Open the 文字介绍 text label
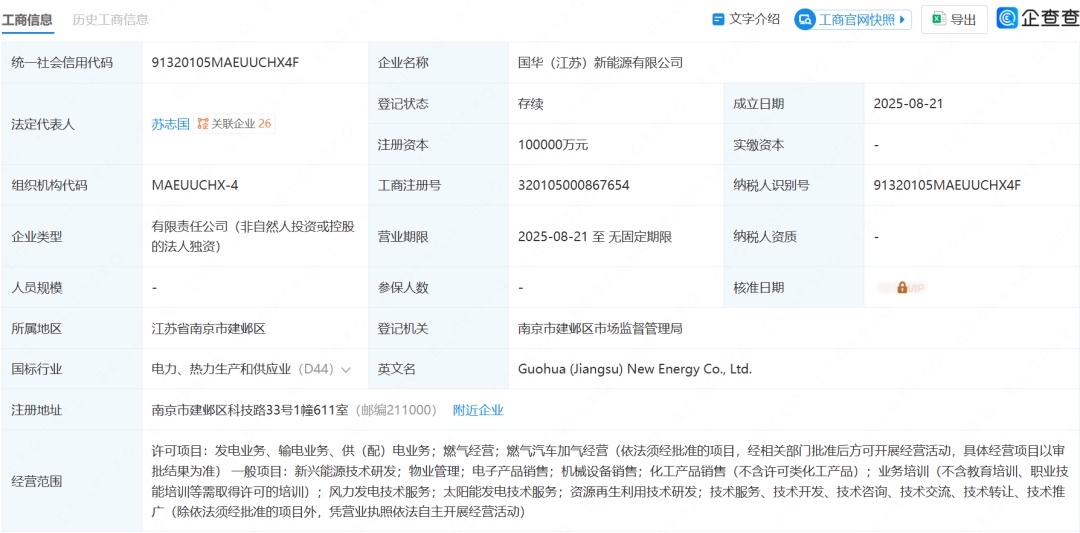Screen dimensions: 1080x533 coord(754,19)
